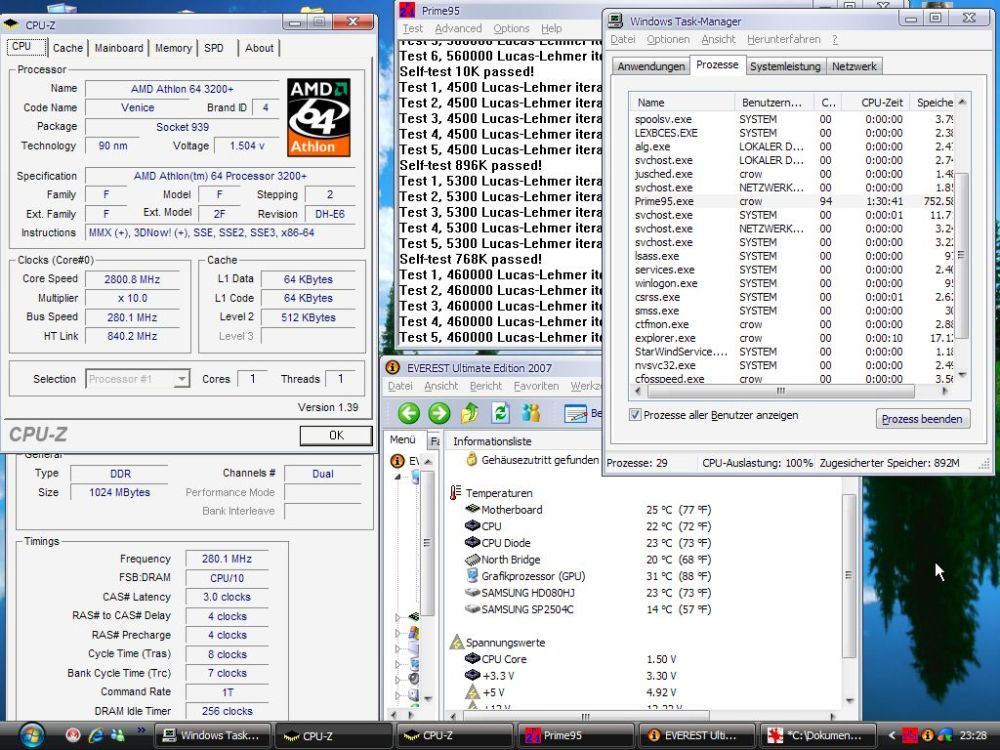This screenshot has height=750, width=1000.
Task: Click the CPU-Z title bar icon
Action: coord(11,25)
